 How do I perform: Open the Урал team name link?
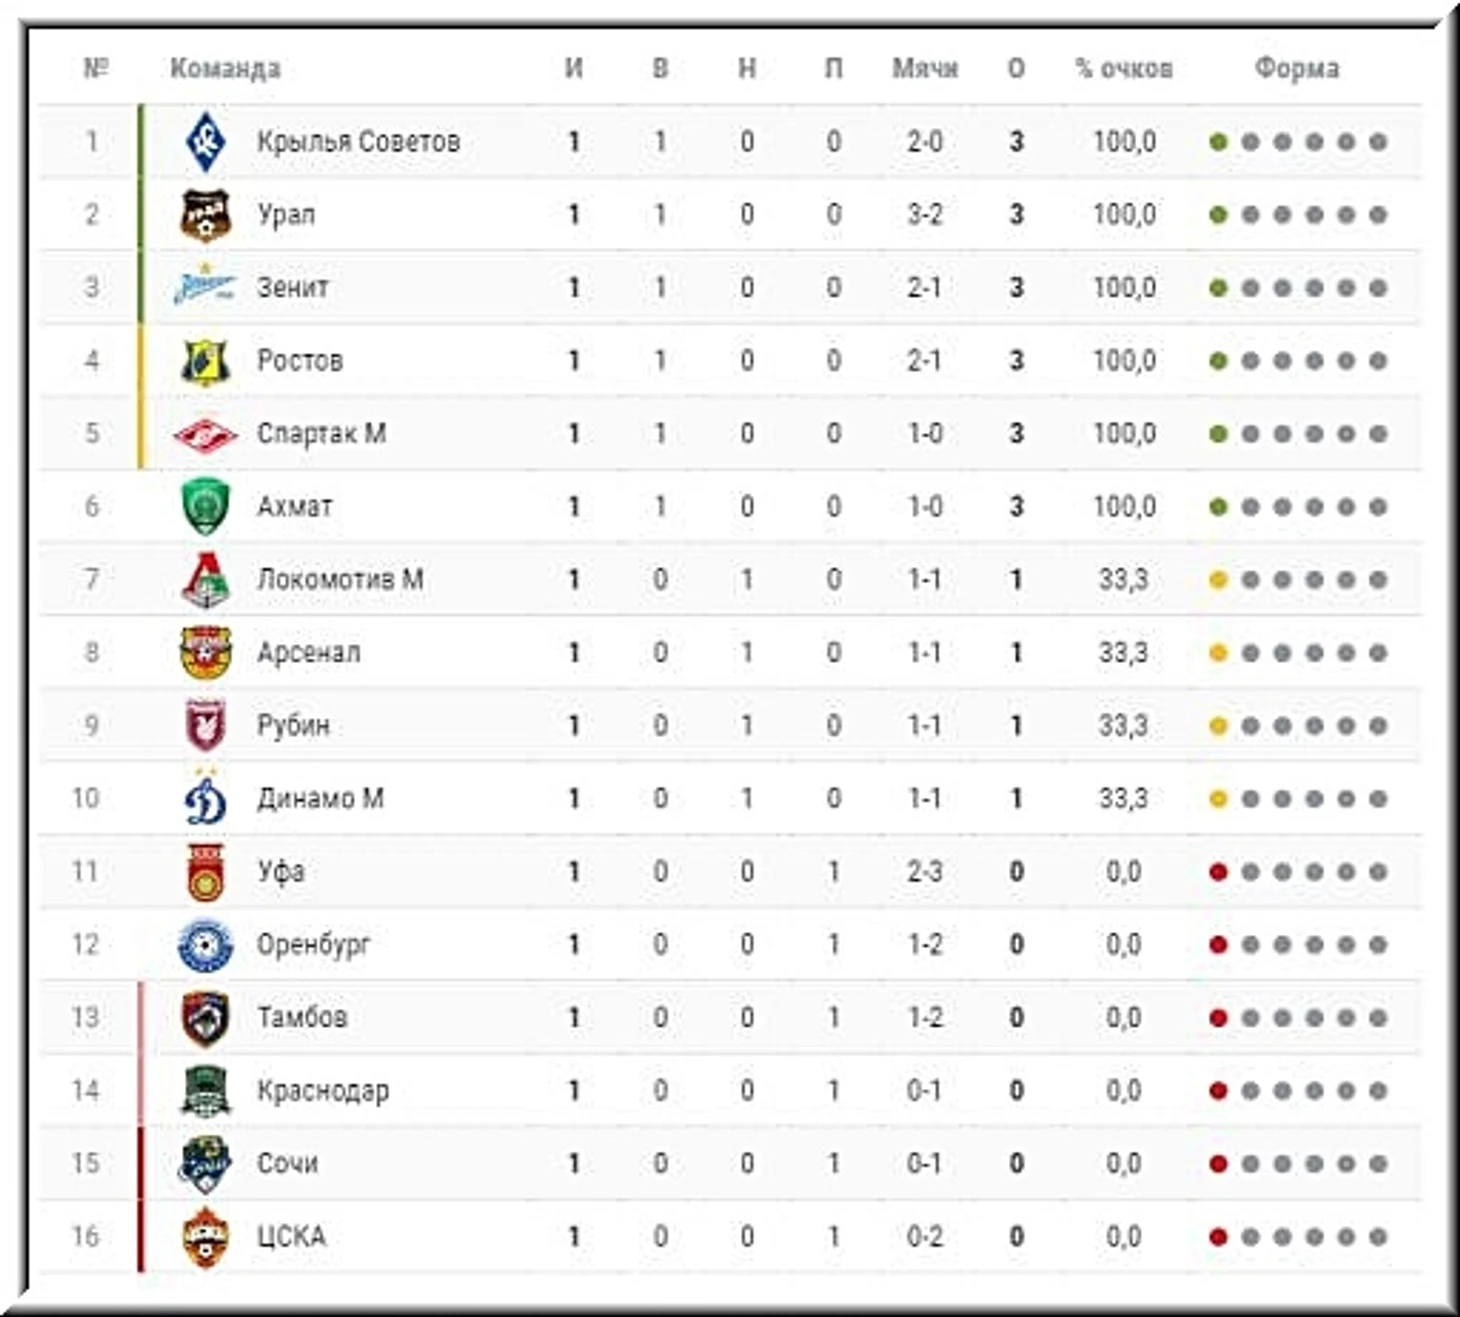286,214
